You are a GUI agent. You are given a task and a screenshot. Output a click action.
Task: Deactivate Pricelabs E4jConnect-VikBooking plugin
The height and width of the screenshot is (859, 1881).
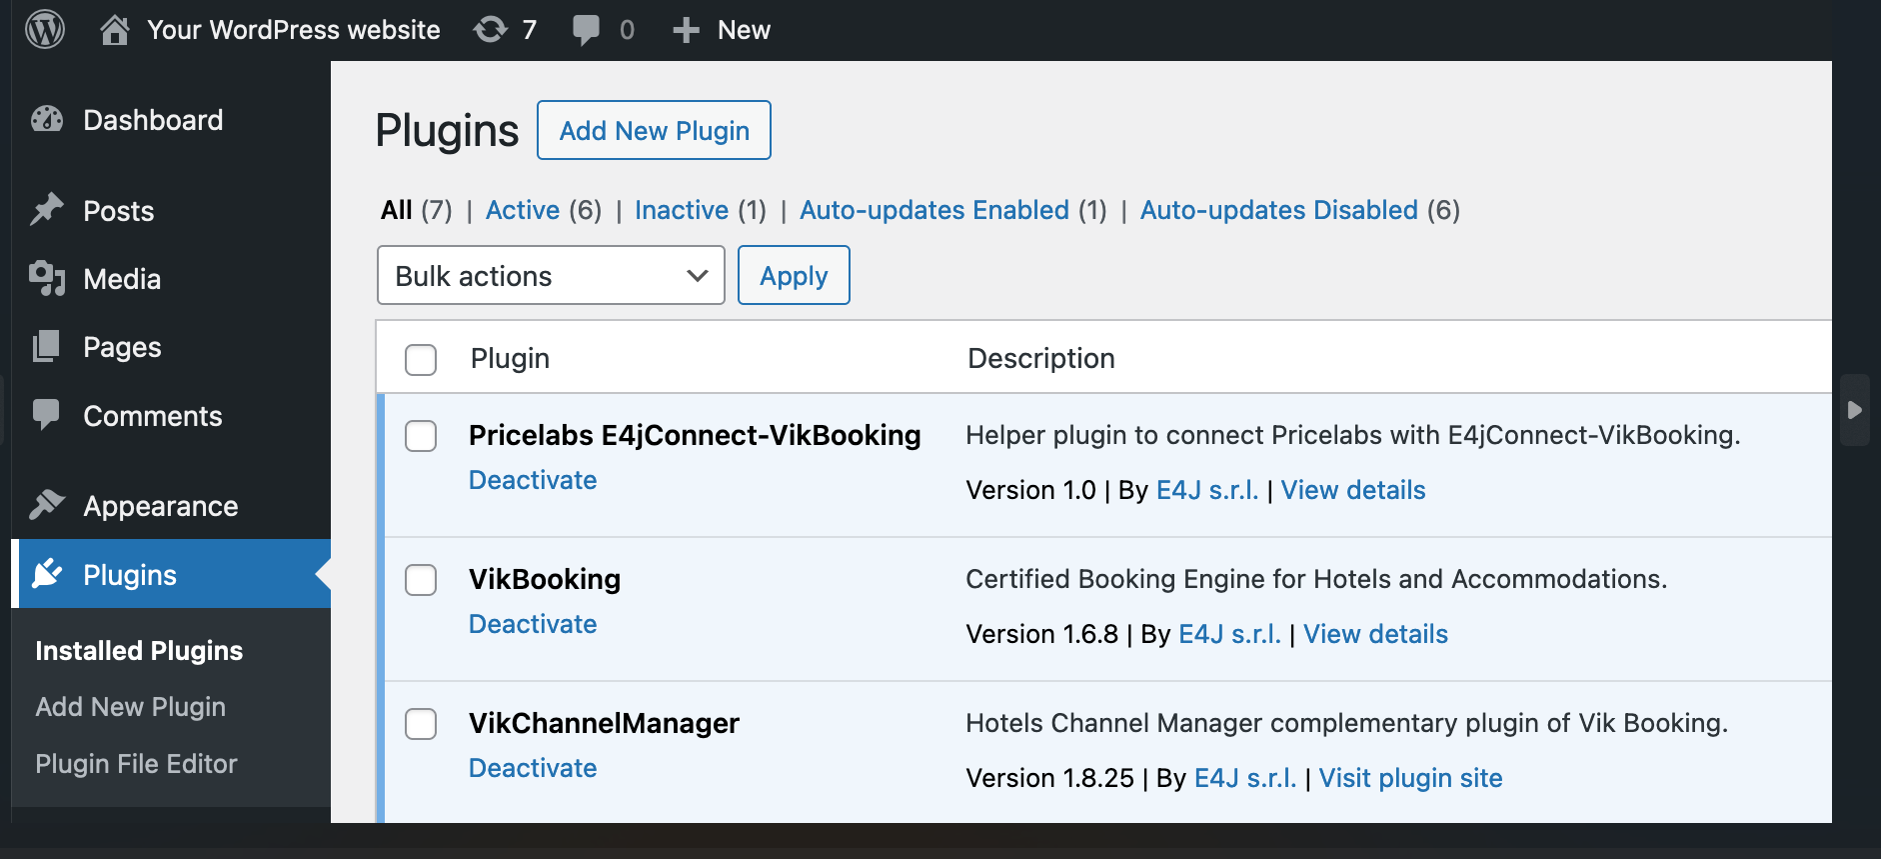[533, 480]
